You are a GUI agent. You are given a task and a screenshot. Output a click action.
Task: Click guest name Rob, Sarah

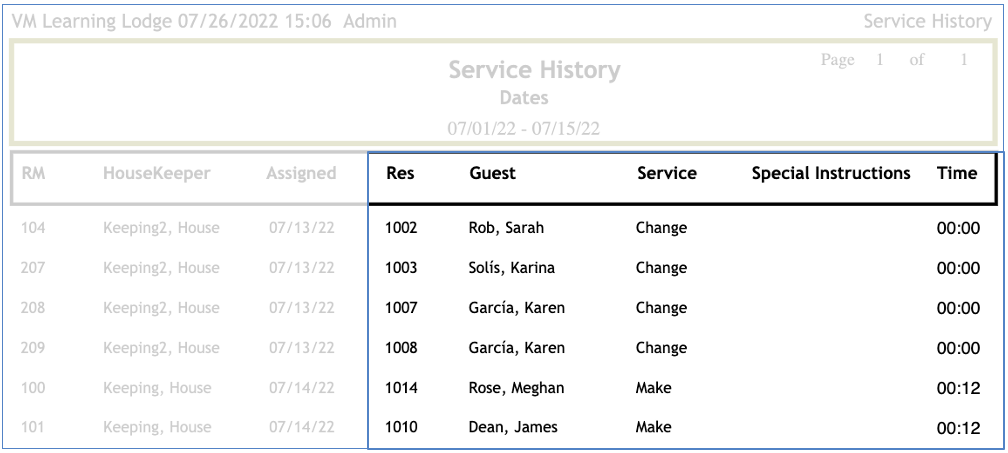(506, 228)
